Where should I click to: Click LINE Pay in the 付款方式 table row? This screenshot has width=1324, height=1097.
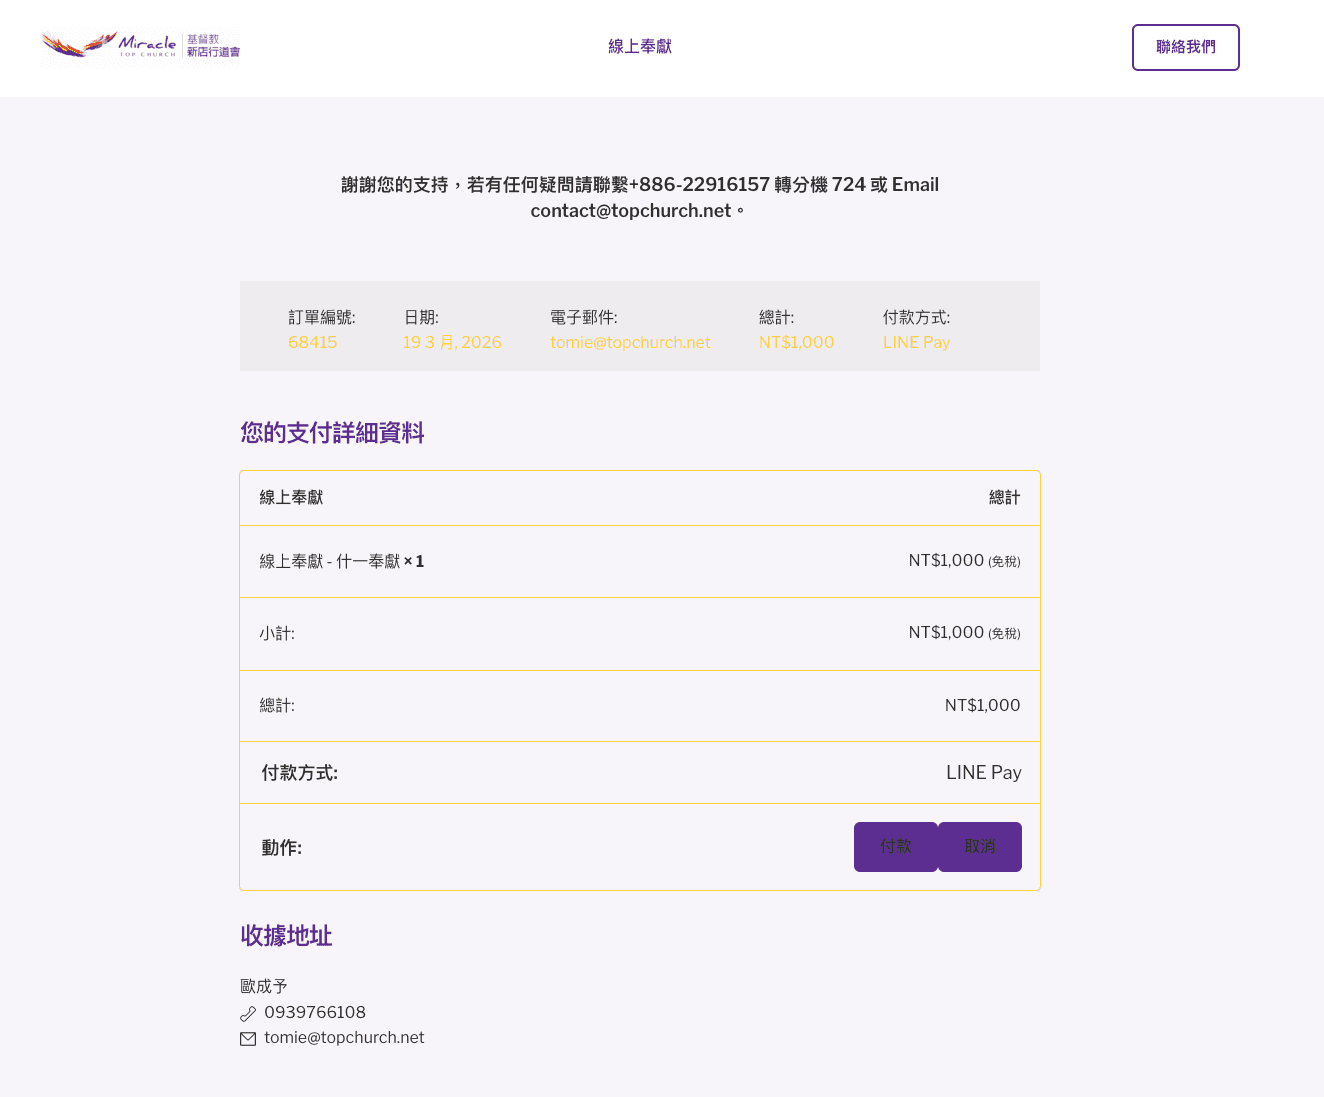(x=983, y=773)
